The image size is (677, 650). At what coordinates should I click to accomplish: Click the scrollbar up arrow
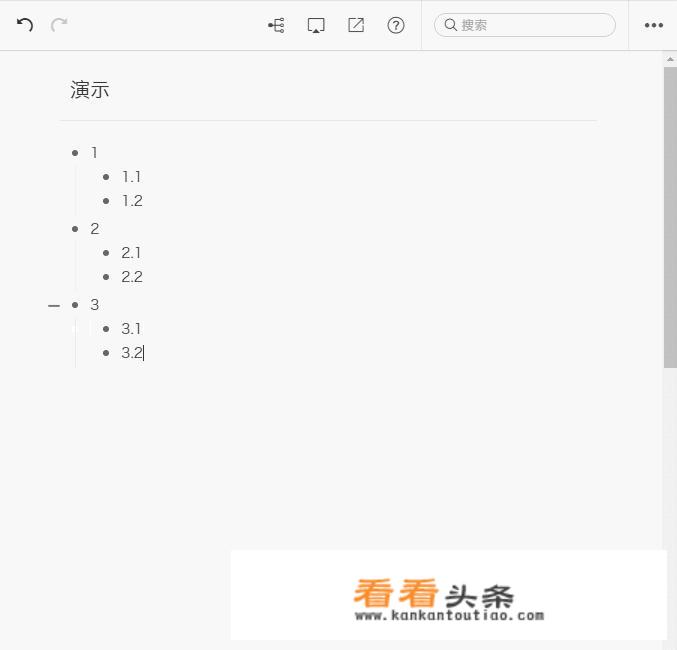point(670,59)
